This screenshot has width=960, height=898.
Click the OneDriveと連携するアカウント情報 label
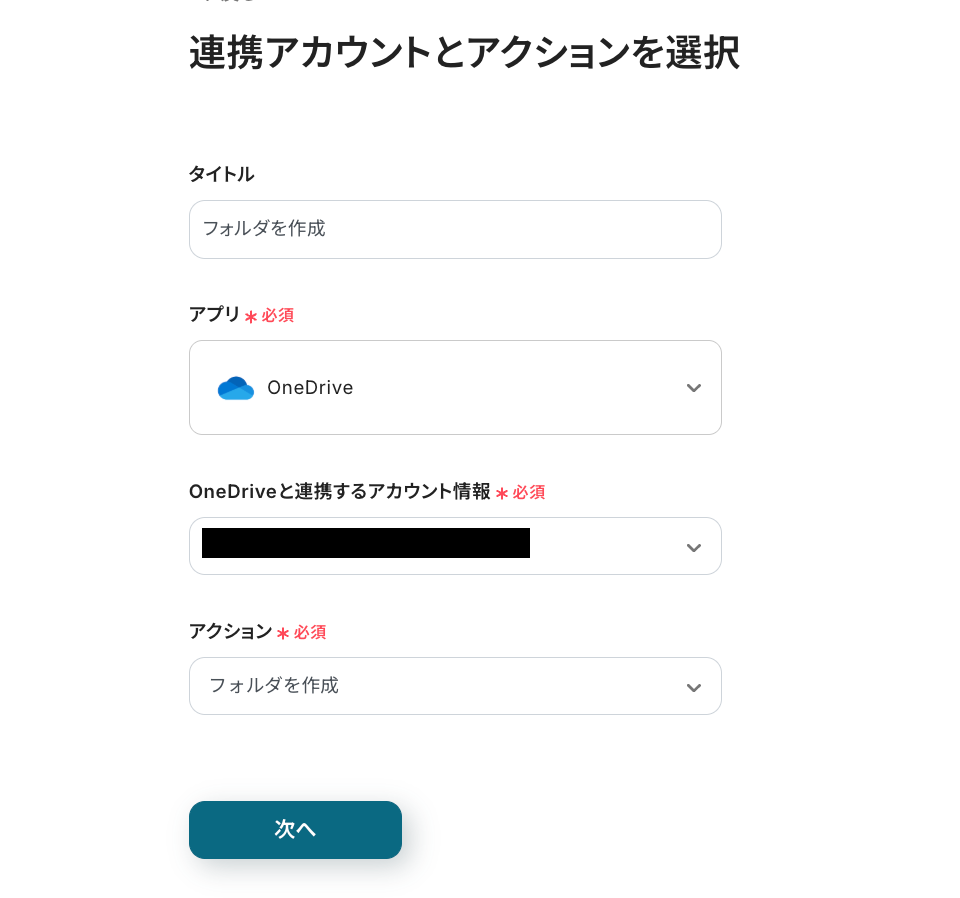coord(339,491)
